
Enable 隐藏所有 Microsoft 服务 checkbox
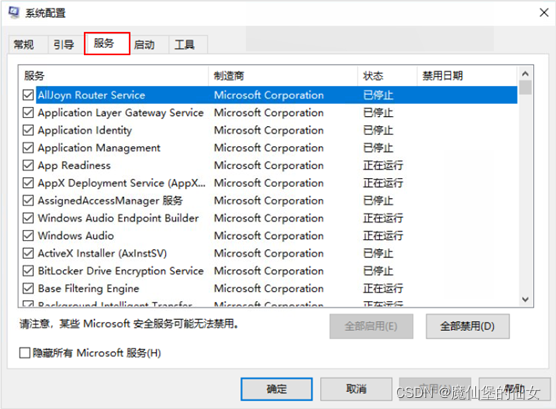[x=24, y=353]
